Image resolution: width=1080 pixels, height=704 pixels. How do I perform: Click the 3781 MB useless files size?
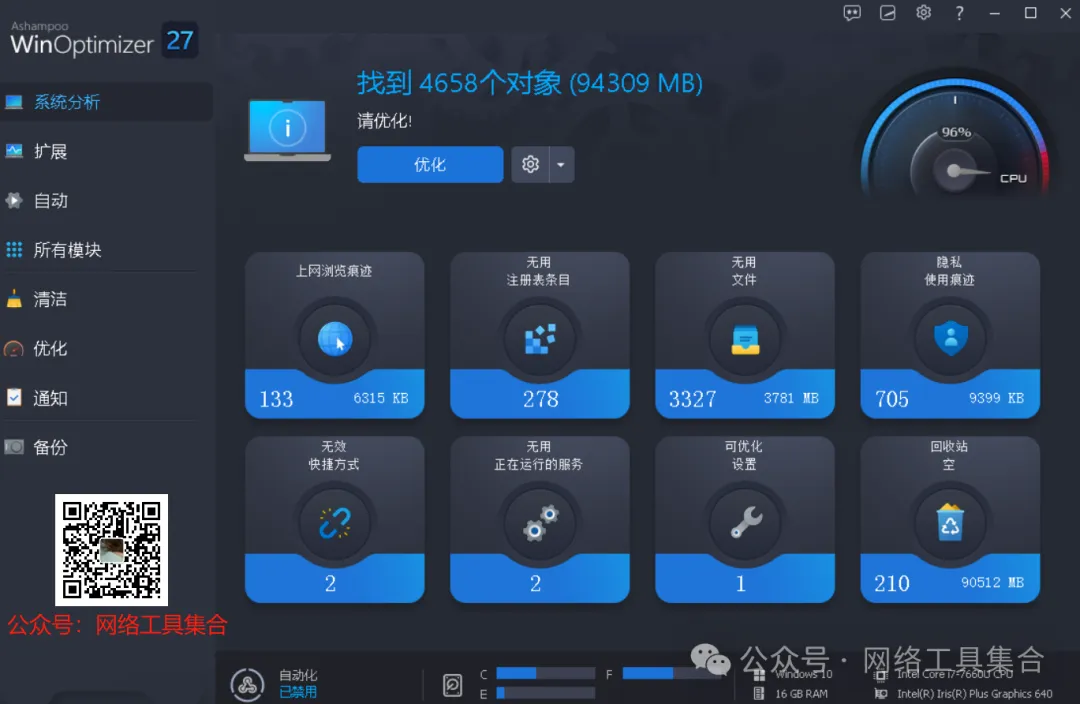coord(791,398)
